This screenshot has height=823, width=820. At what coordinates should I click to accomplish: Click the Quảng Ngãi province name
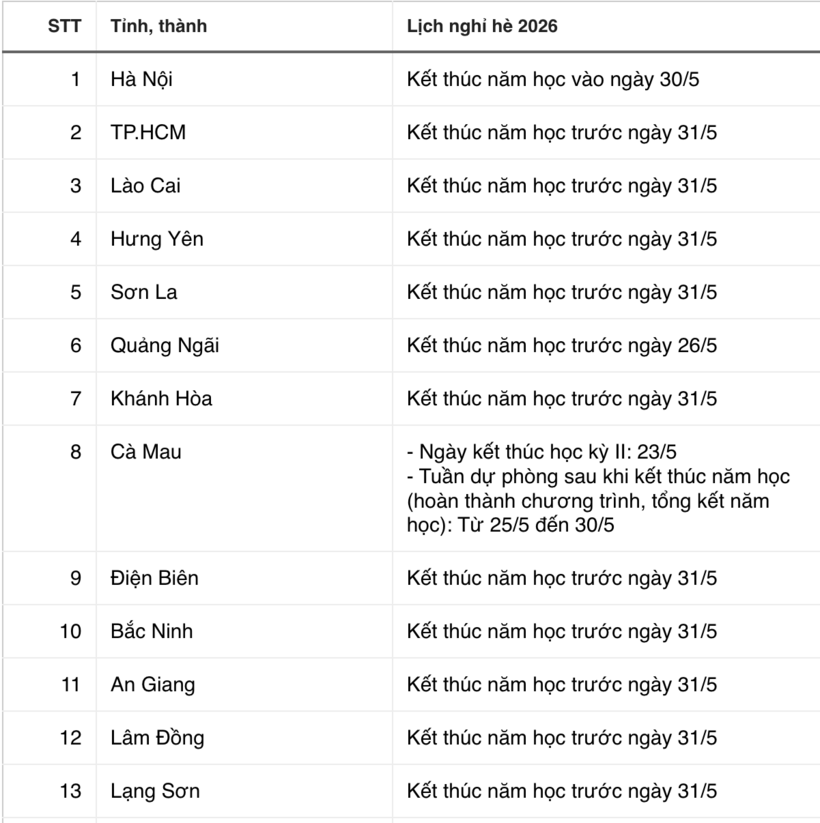click(165, 346)
